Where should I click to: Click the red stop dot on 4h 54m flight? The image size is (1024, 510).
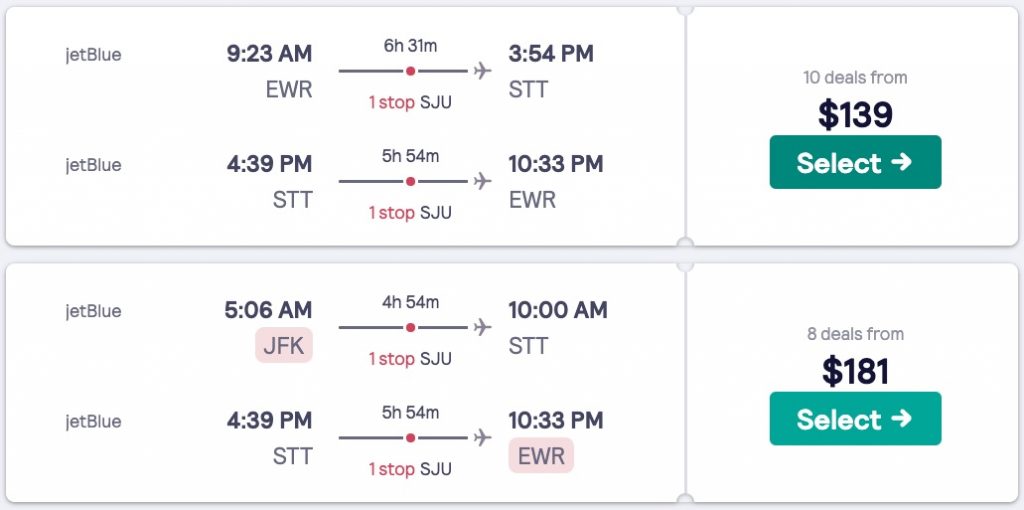coord(410,327)
